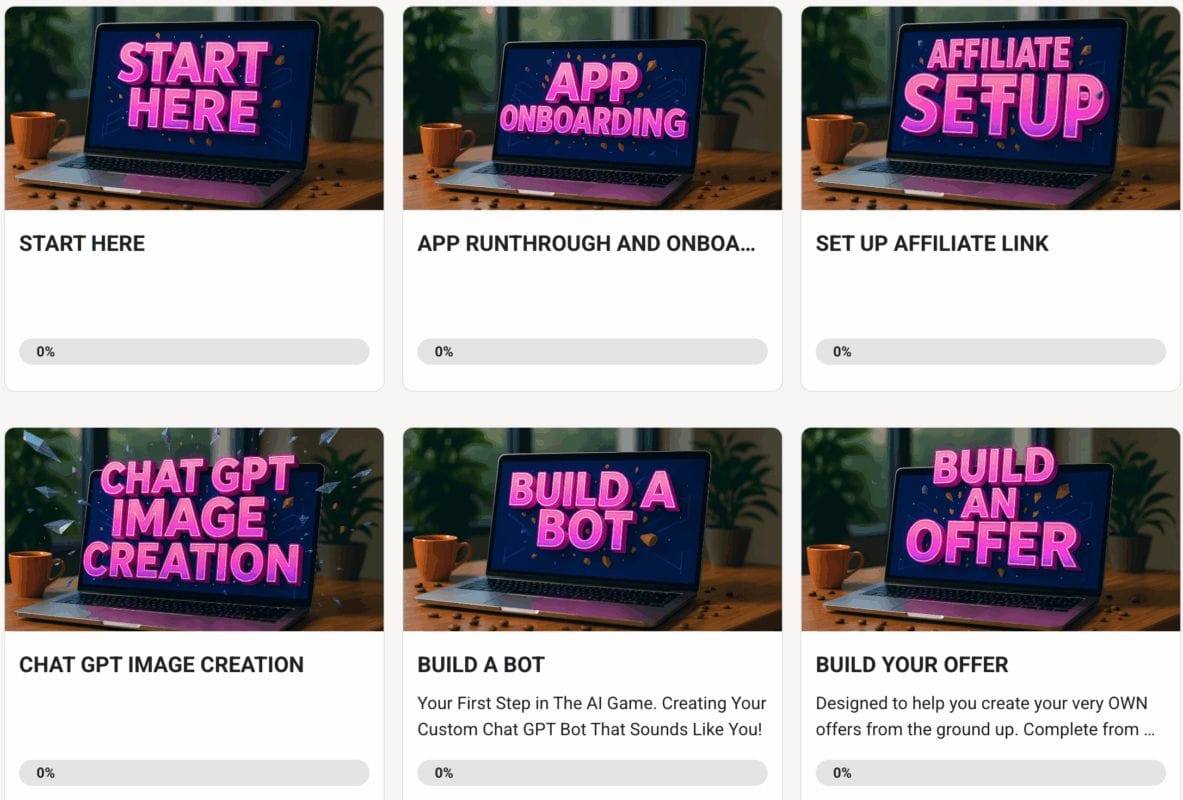Open the START HERE course thumbnail

tap(194, 108)
